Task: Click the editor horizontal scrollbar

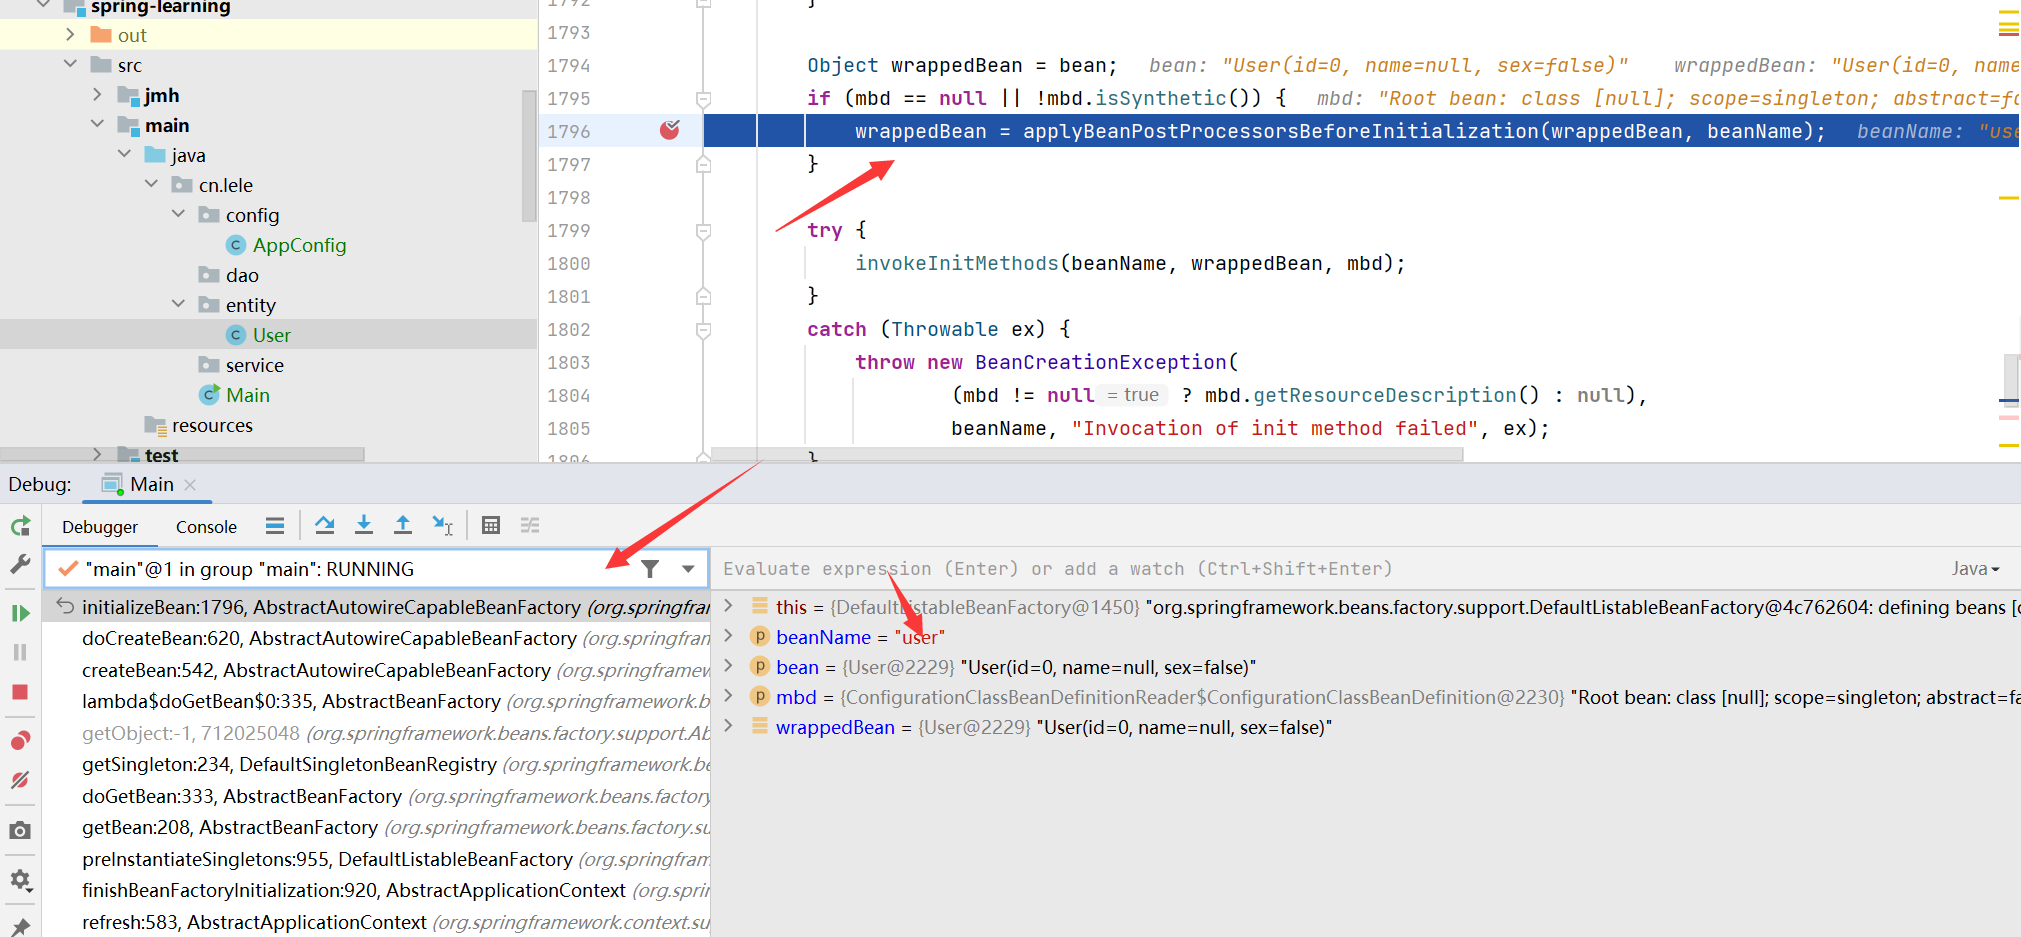Action: (x=1087, y=454)
